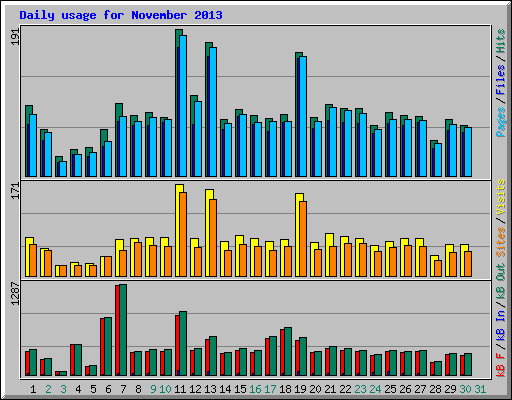The width and height of the screenshot is (512, 400).
Task: Click day 16 on the x-axis
Action: coord(255,389)
